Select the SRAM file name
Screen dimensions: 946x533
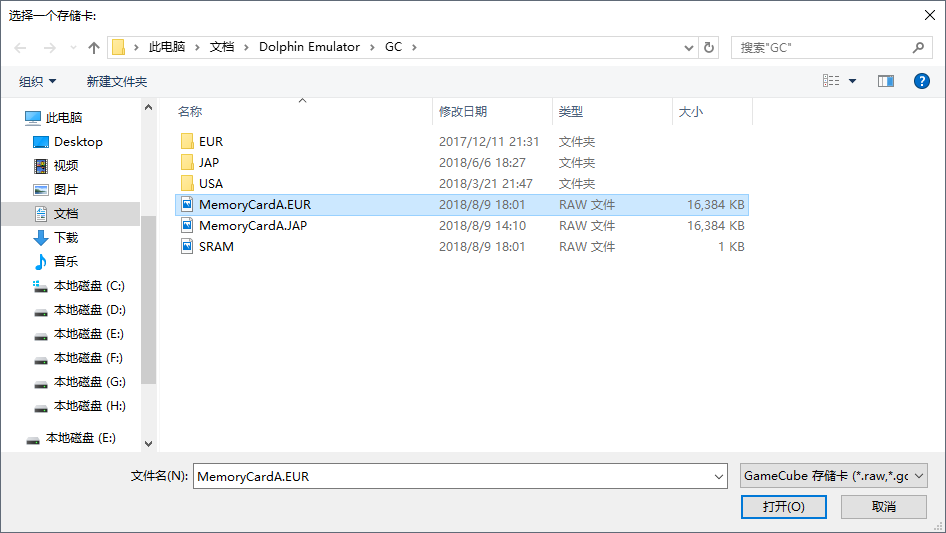(x=216, y=246)
